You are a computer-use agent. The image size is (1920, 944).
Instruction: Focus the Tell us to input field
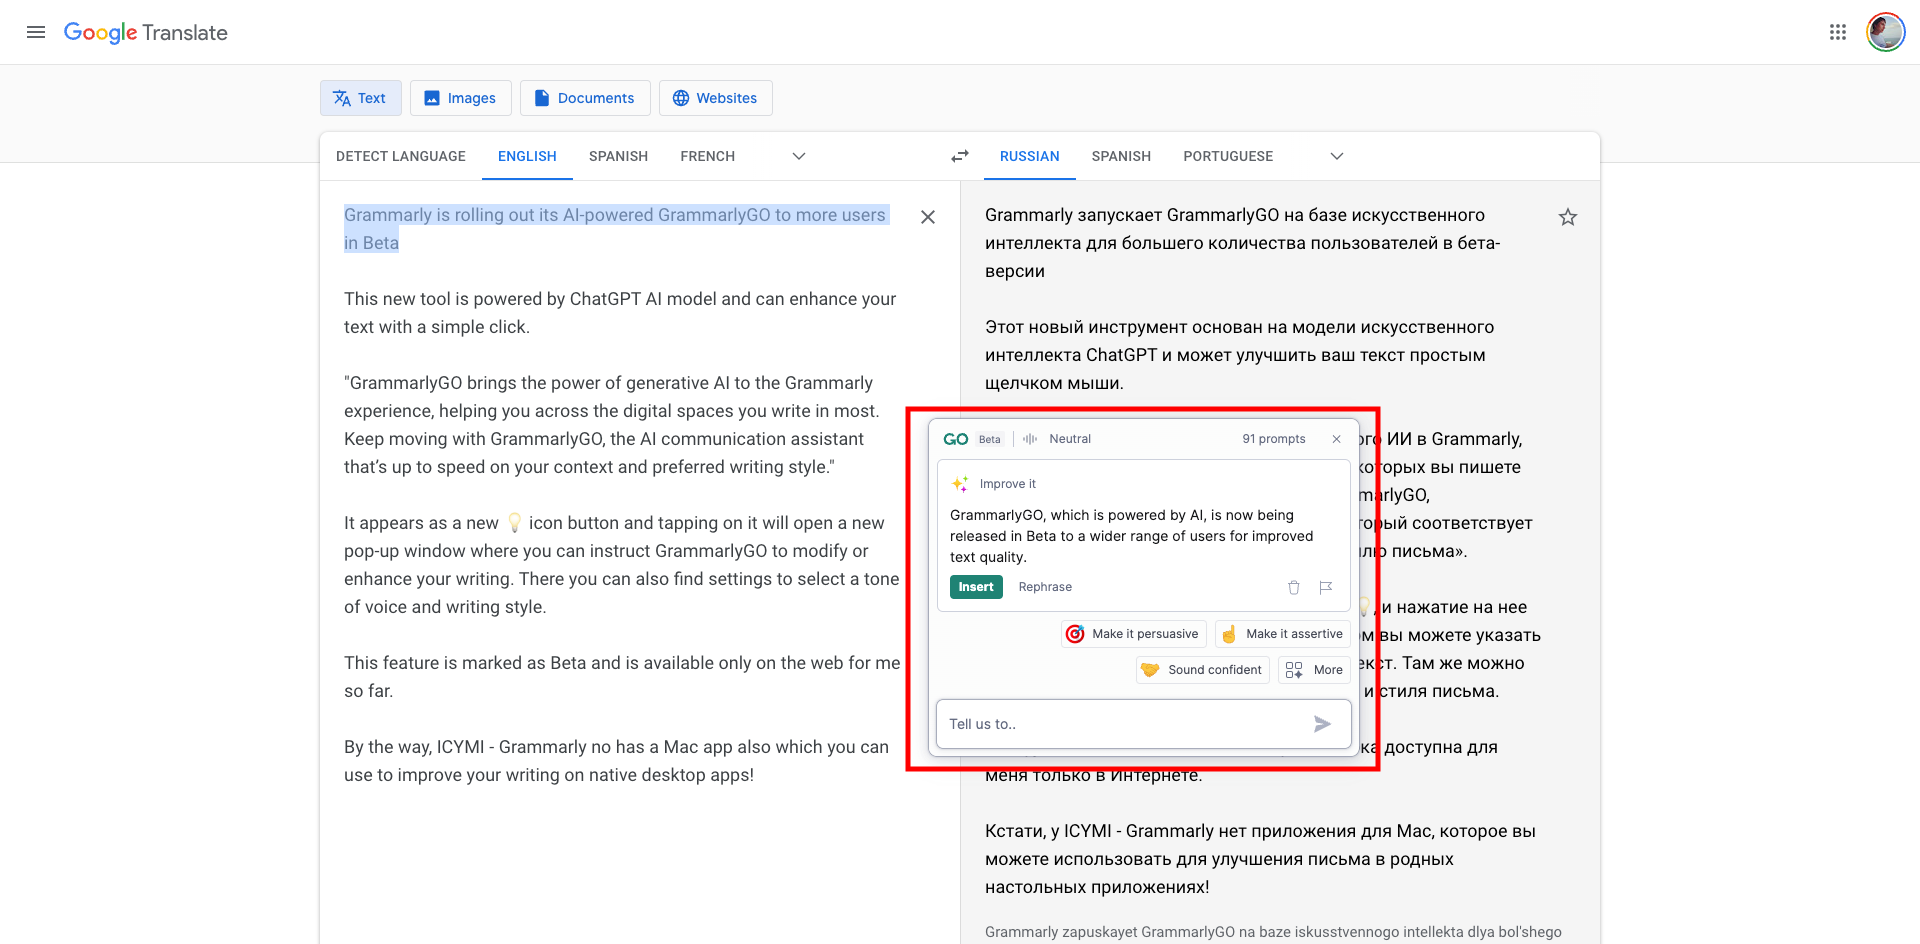point(1144,724)
